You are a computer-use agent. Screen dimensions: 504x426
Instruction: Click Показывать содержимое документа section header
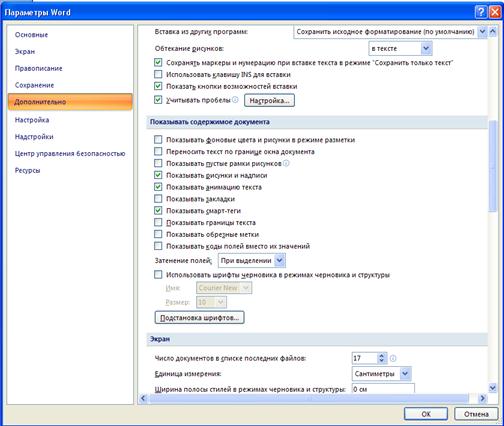(317, 122)
